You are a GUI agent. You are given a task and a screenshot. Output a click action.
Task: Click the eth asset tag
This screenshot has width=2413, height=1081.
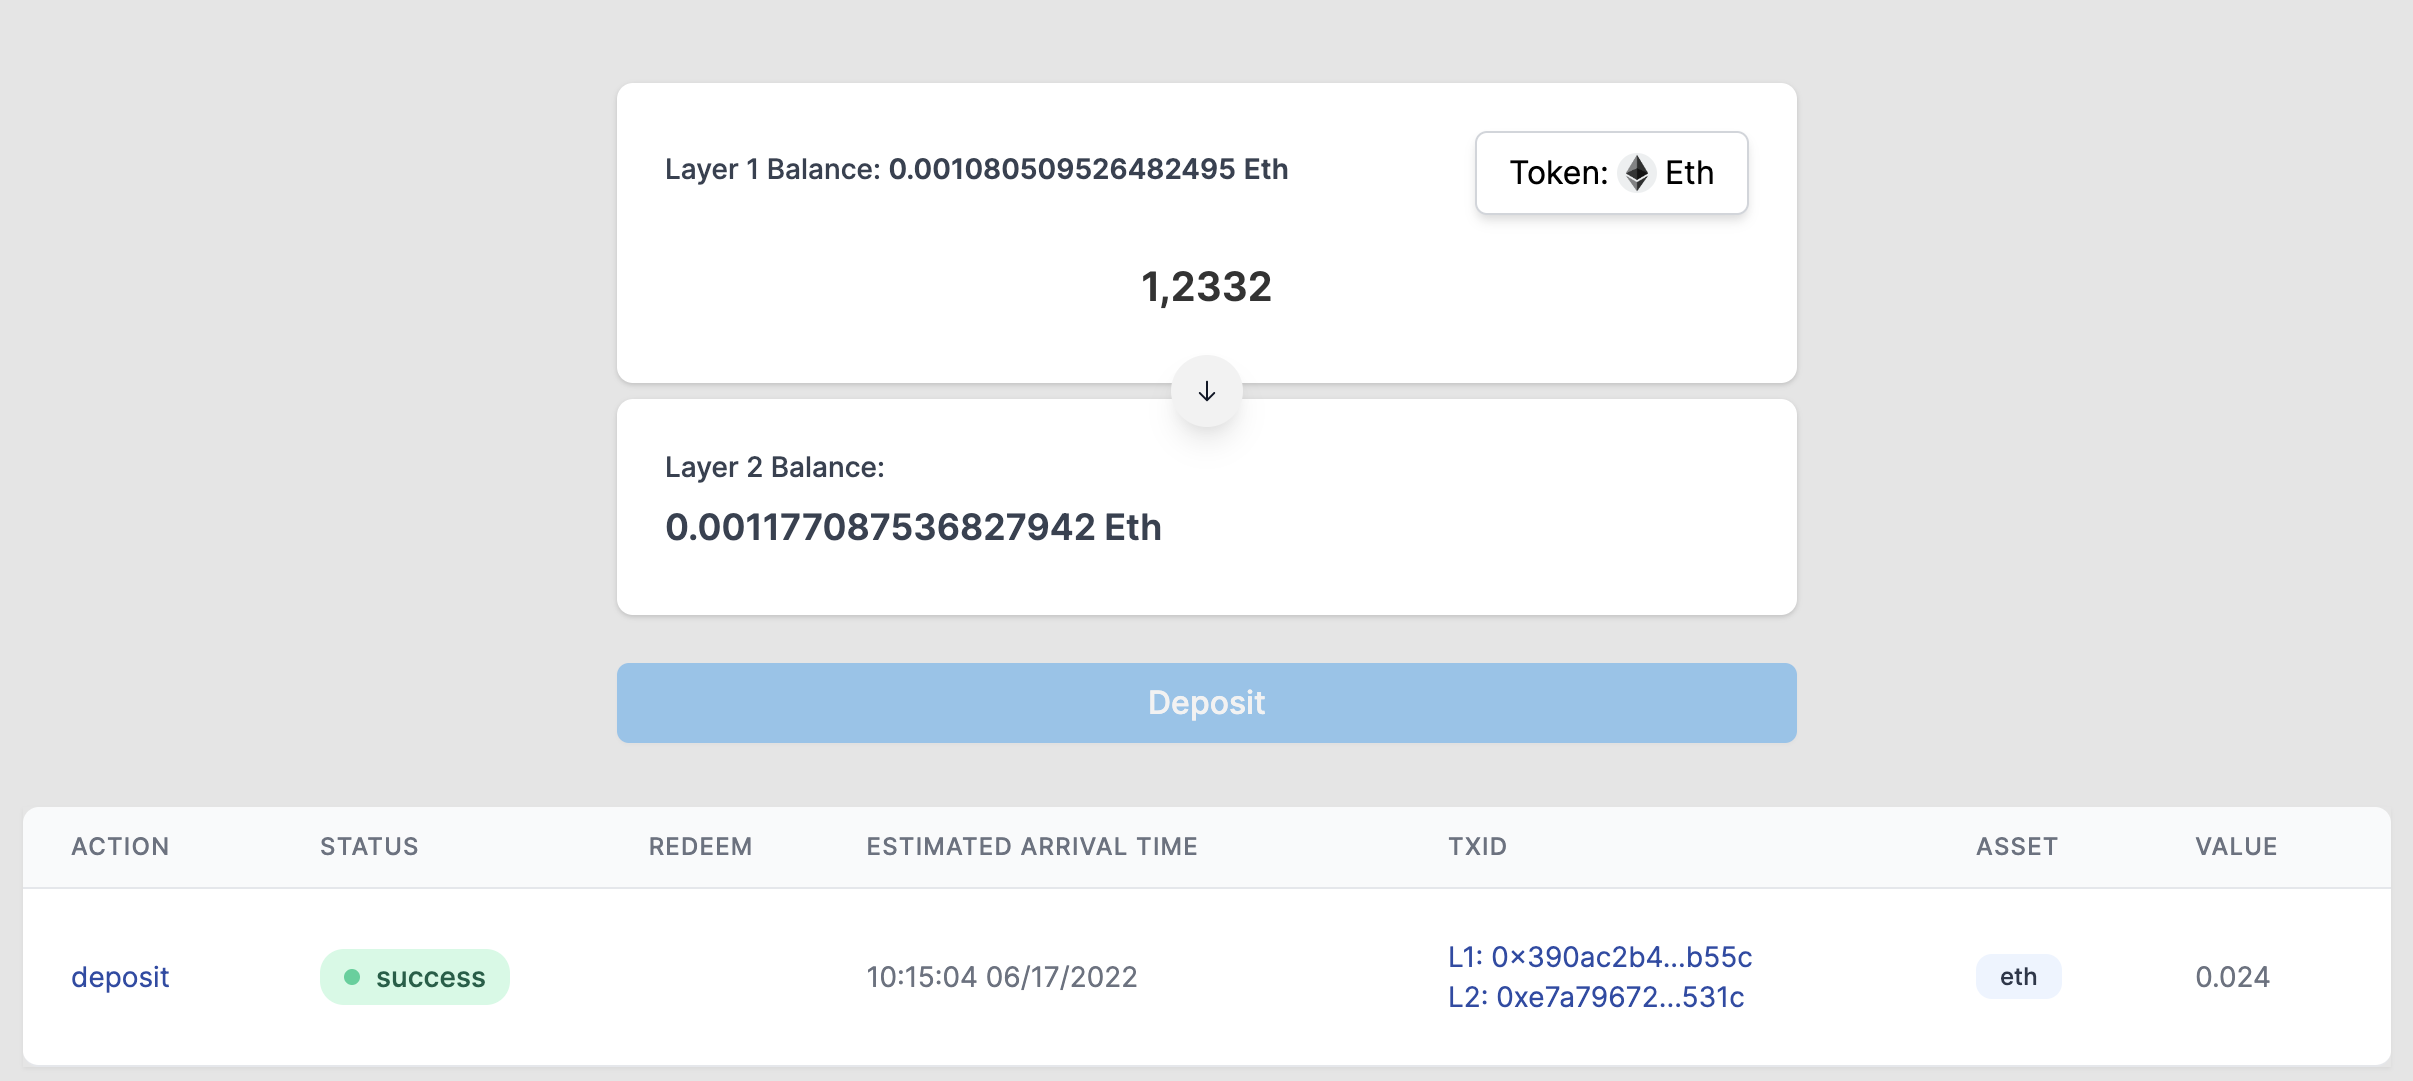2018,977
